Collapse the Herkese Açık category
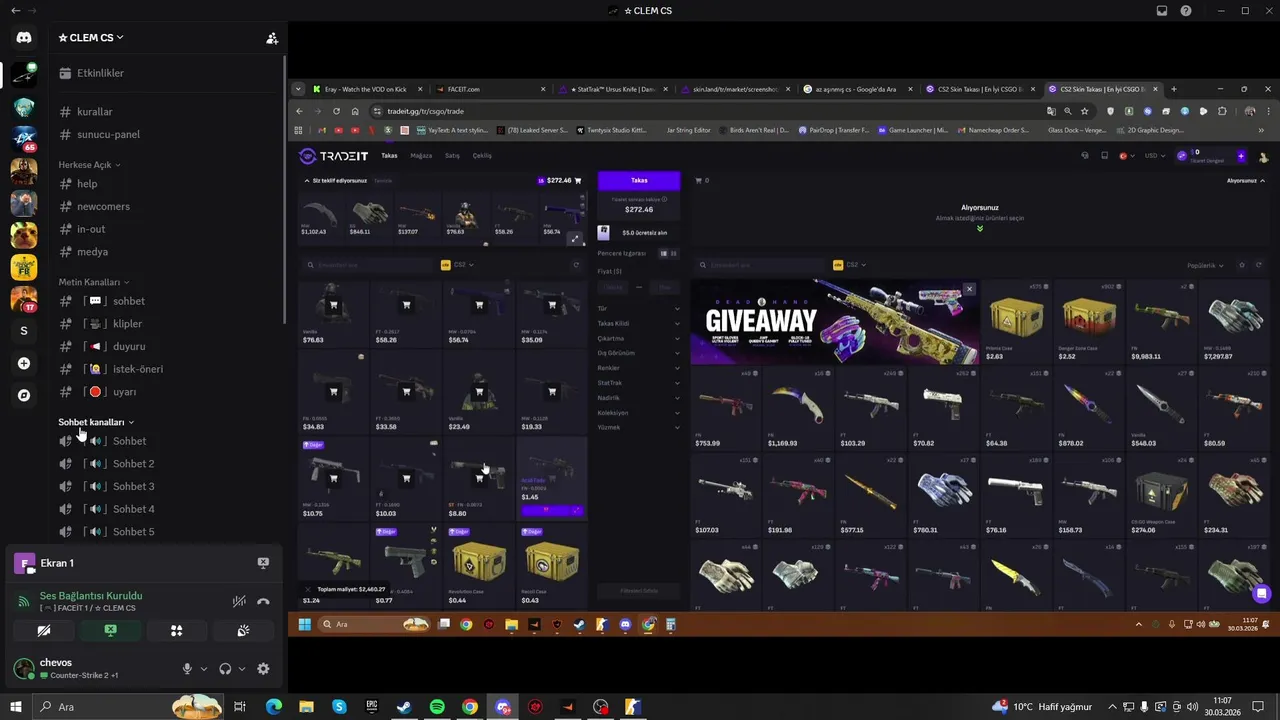The image size is (1280, 720). [89, 164]
